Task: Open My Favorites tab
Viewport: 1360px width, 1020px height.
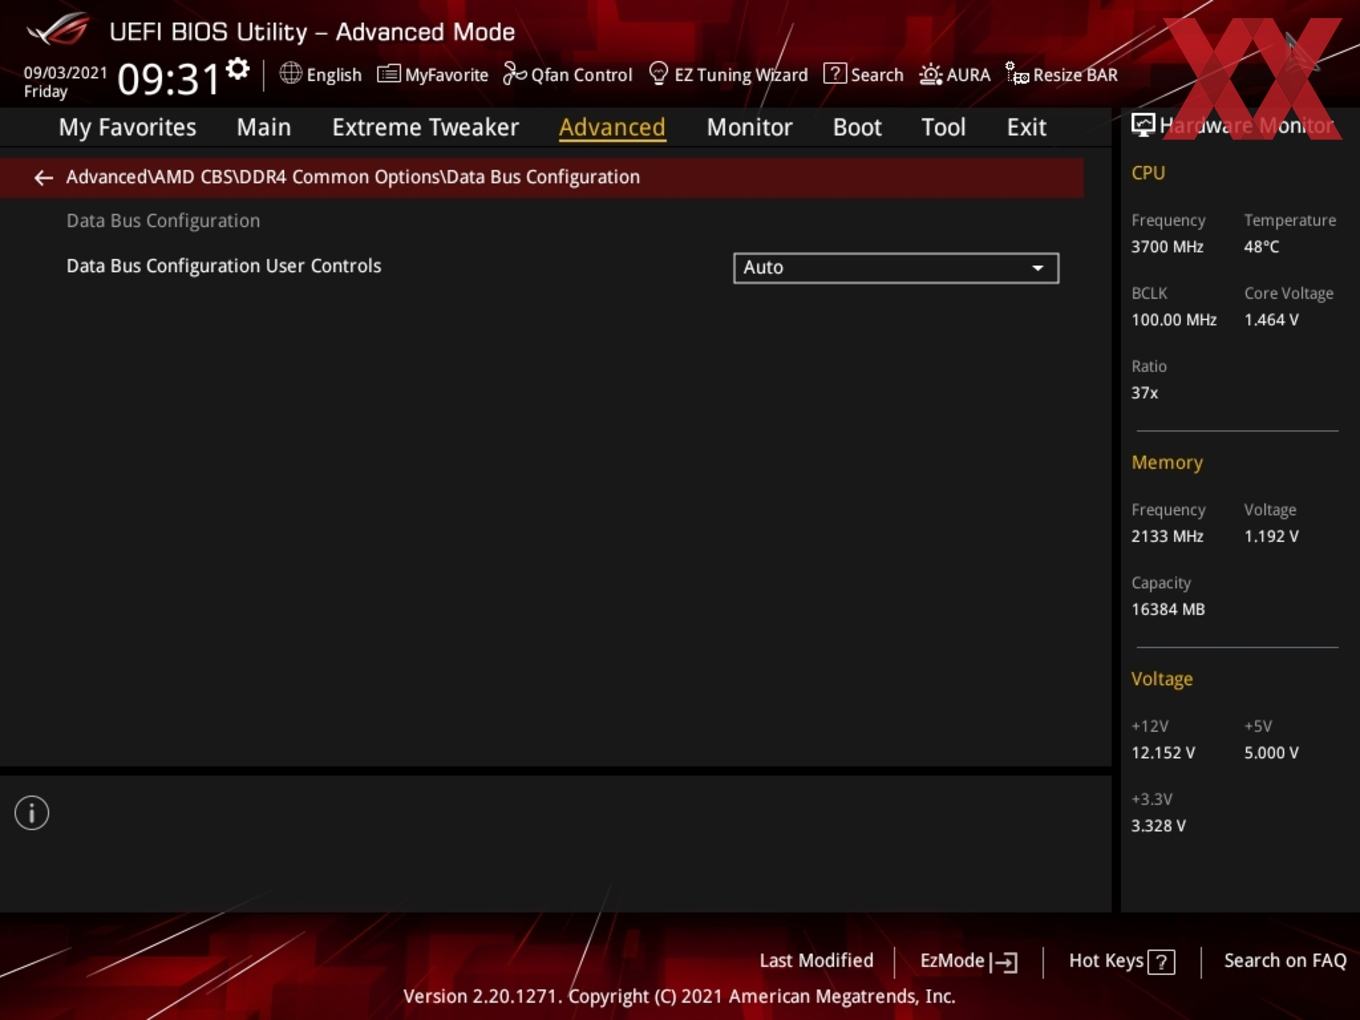Action: 127,127
